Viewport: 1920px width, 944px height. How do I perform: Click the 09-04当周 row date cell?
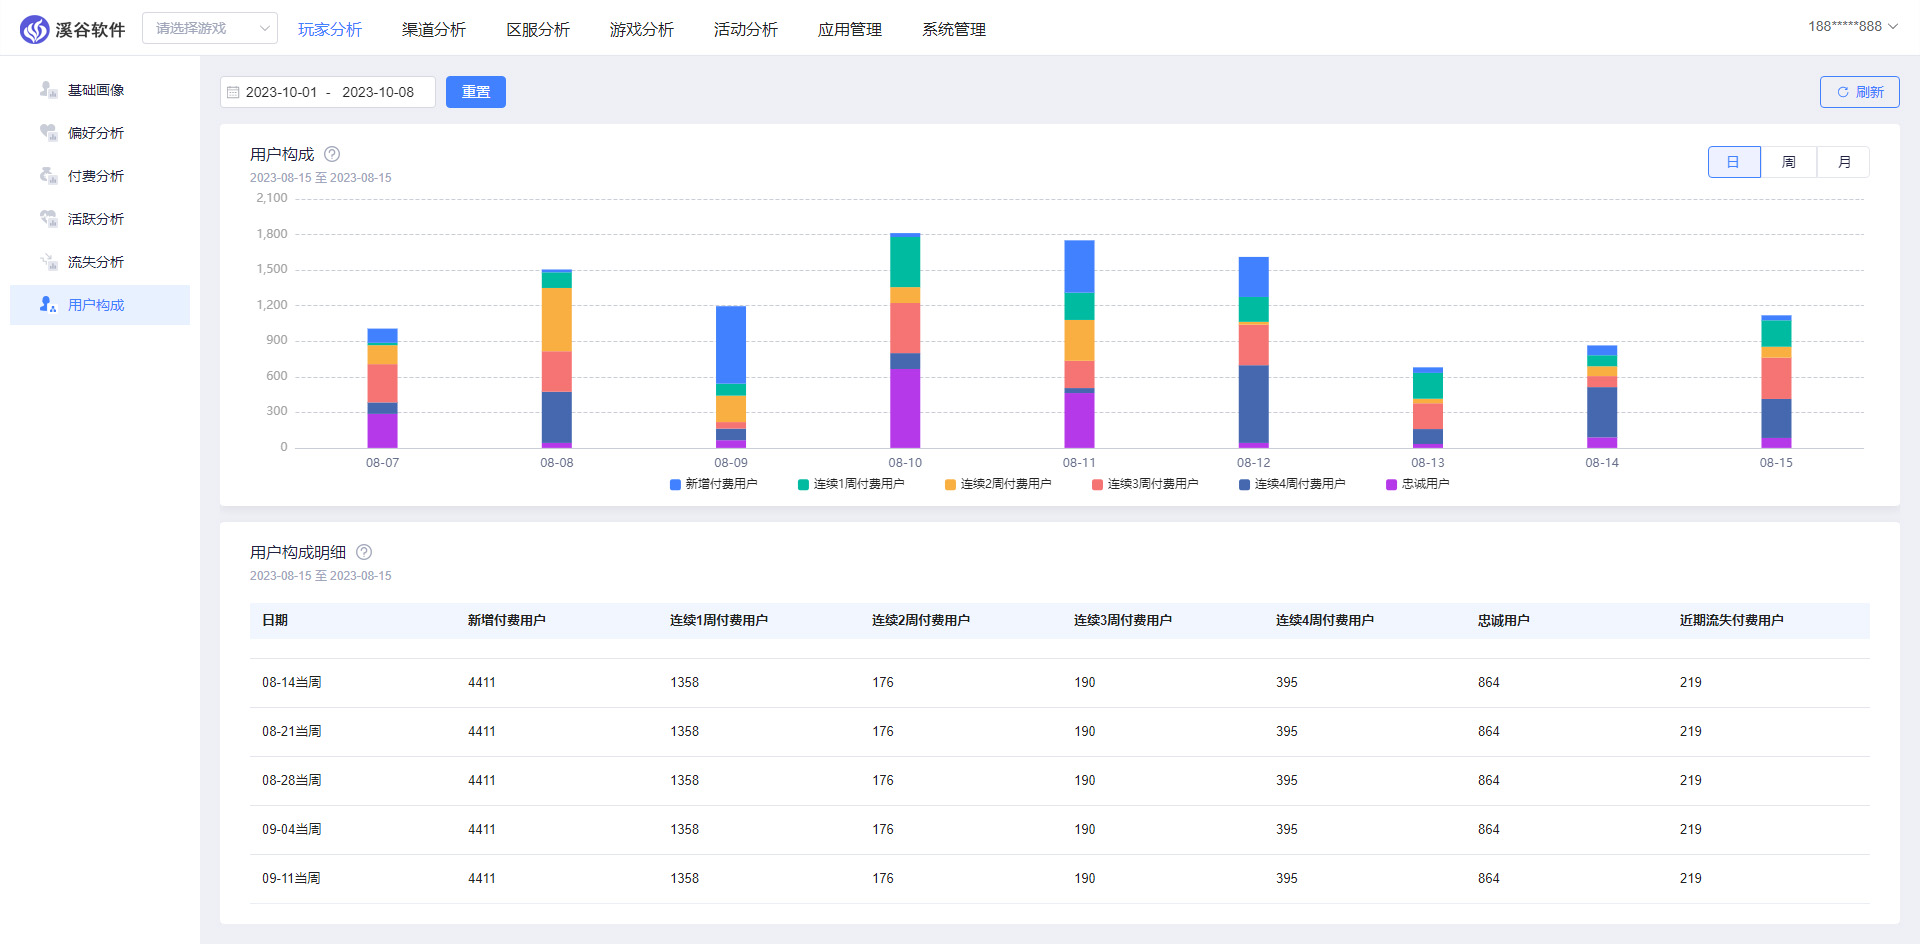[292, 829]
